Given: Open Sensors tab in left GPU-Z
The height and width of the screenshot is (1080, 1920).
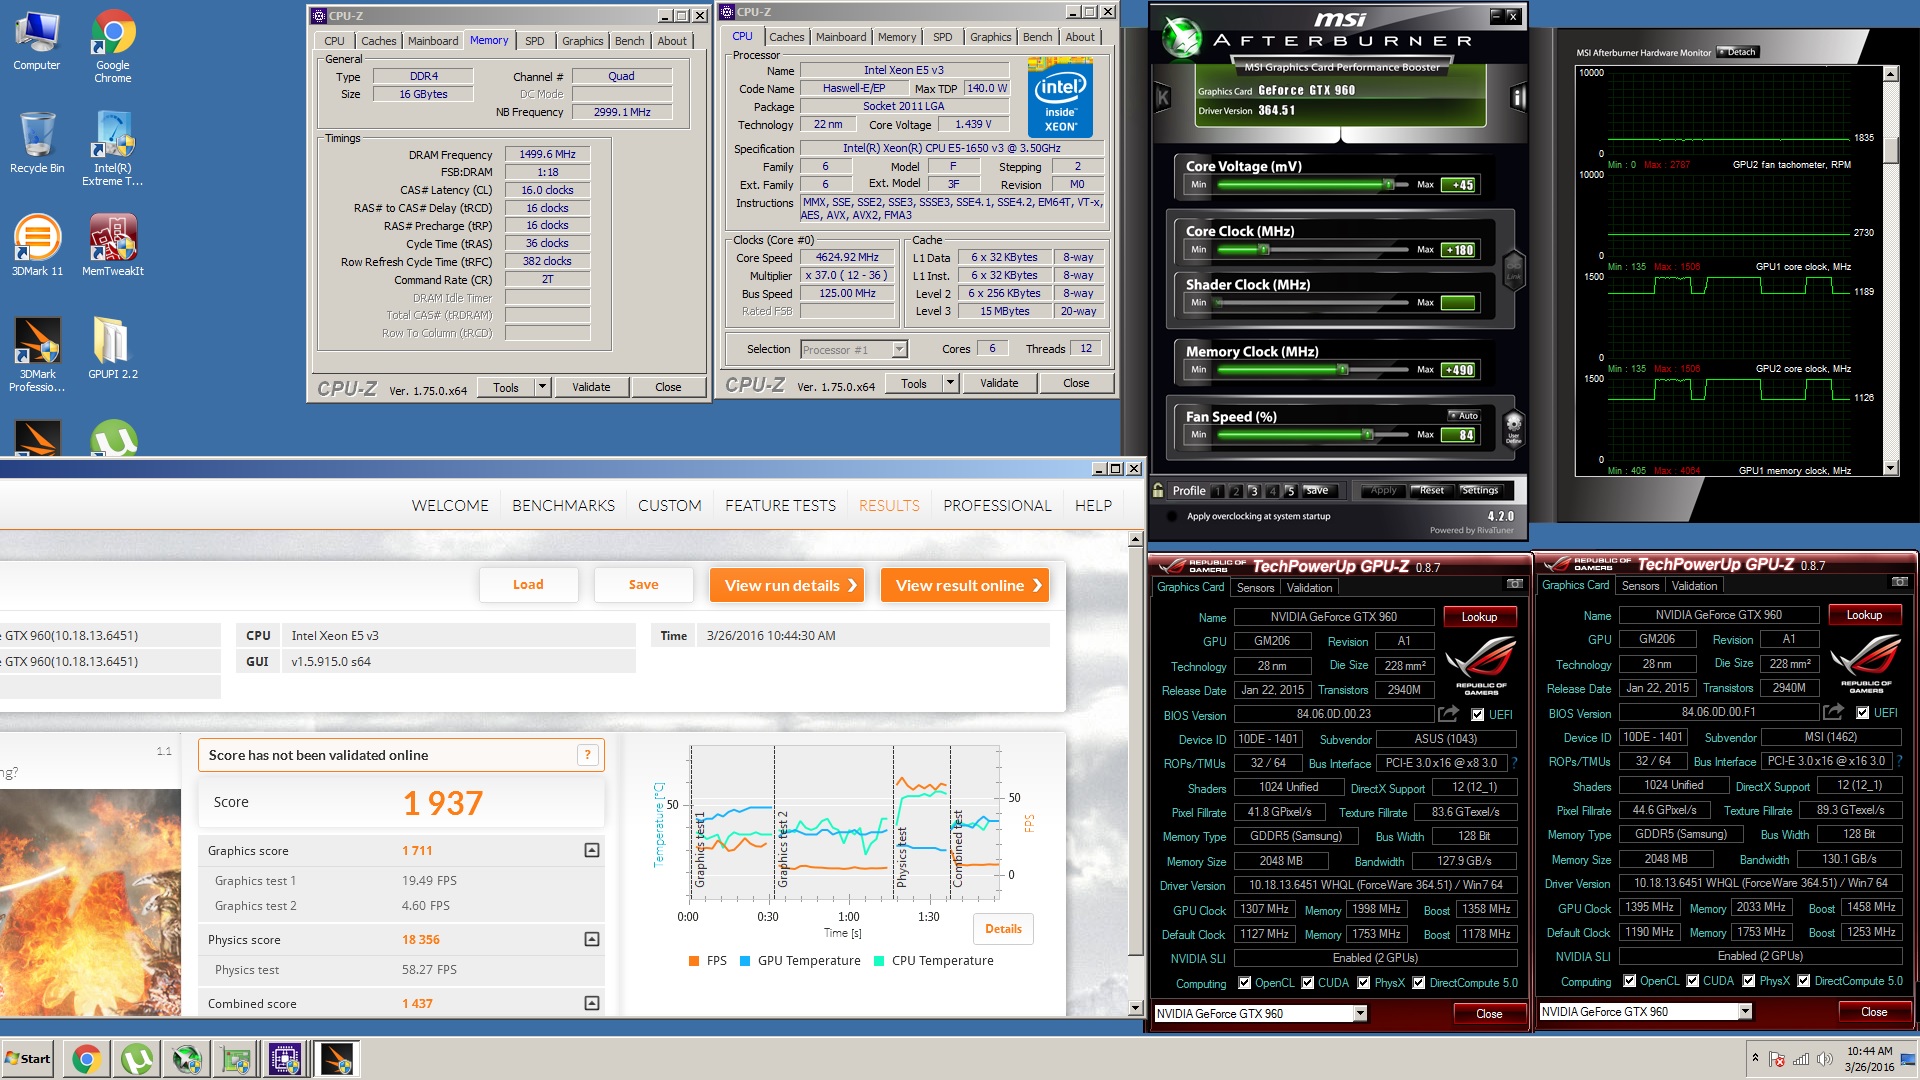Looking at the screenshot, I should click(x=1255, y=588).
